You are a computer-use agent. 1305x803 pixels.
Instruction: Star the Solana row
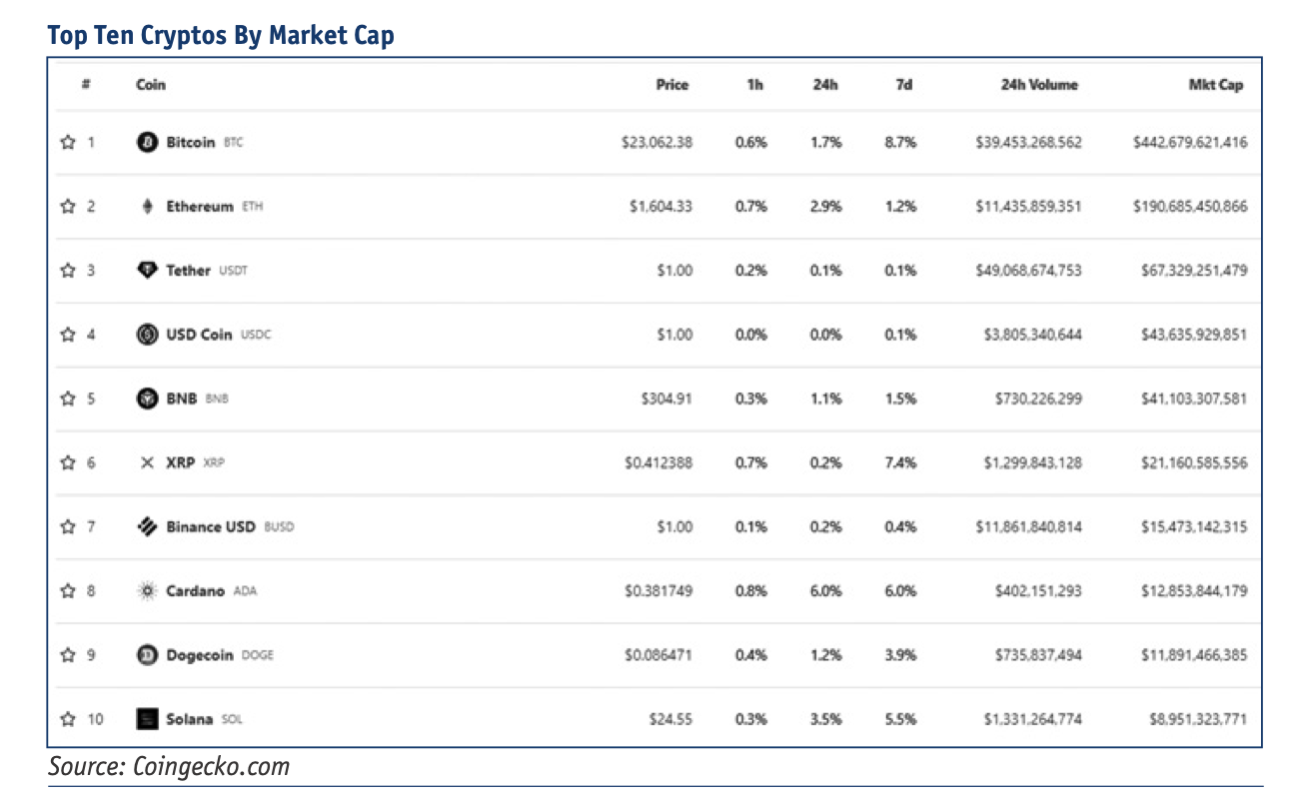point(68,718)
